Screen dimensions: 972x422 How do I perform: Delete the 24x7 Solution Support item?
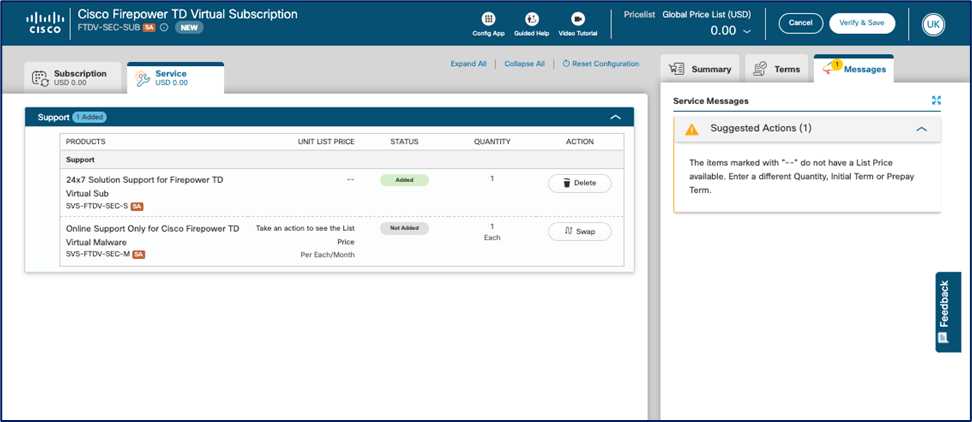(x=580, y=183)
